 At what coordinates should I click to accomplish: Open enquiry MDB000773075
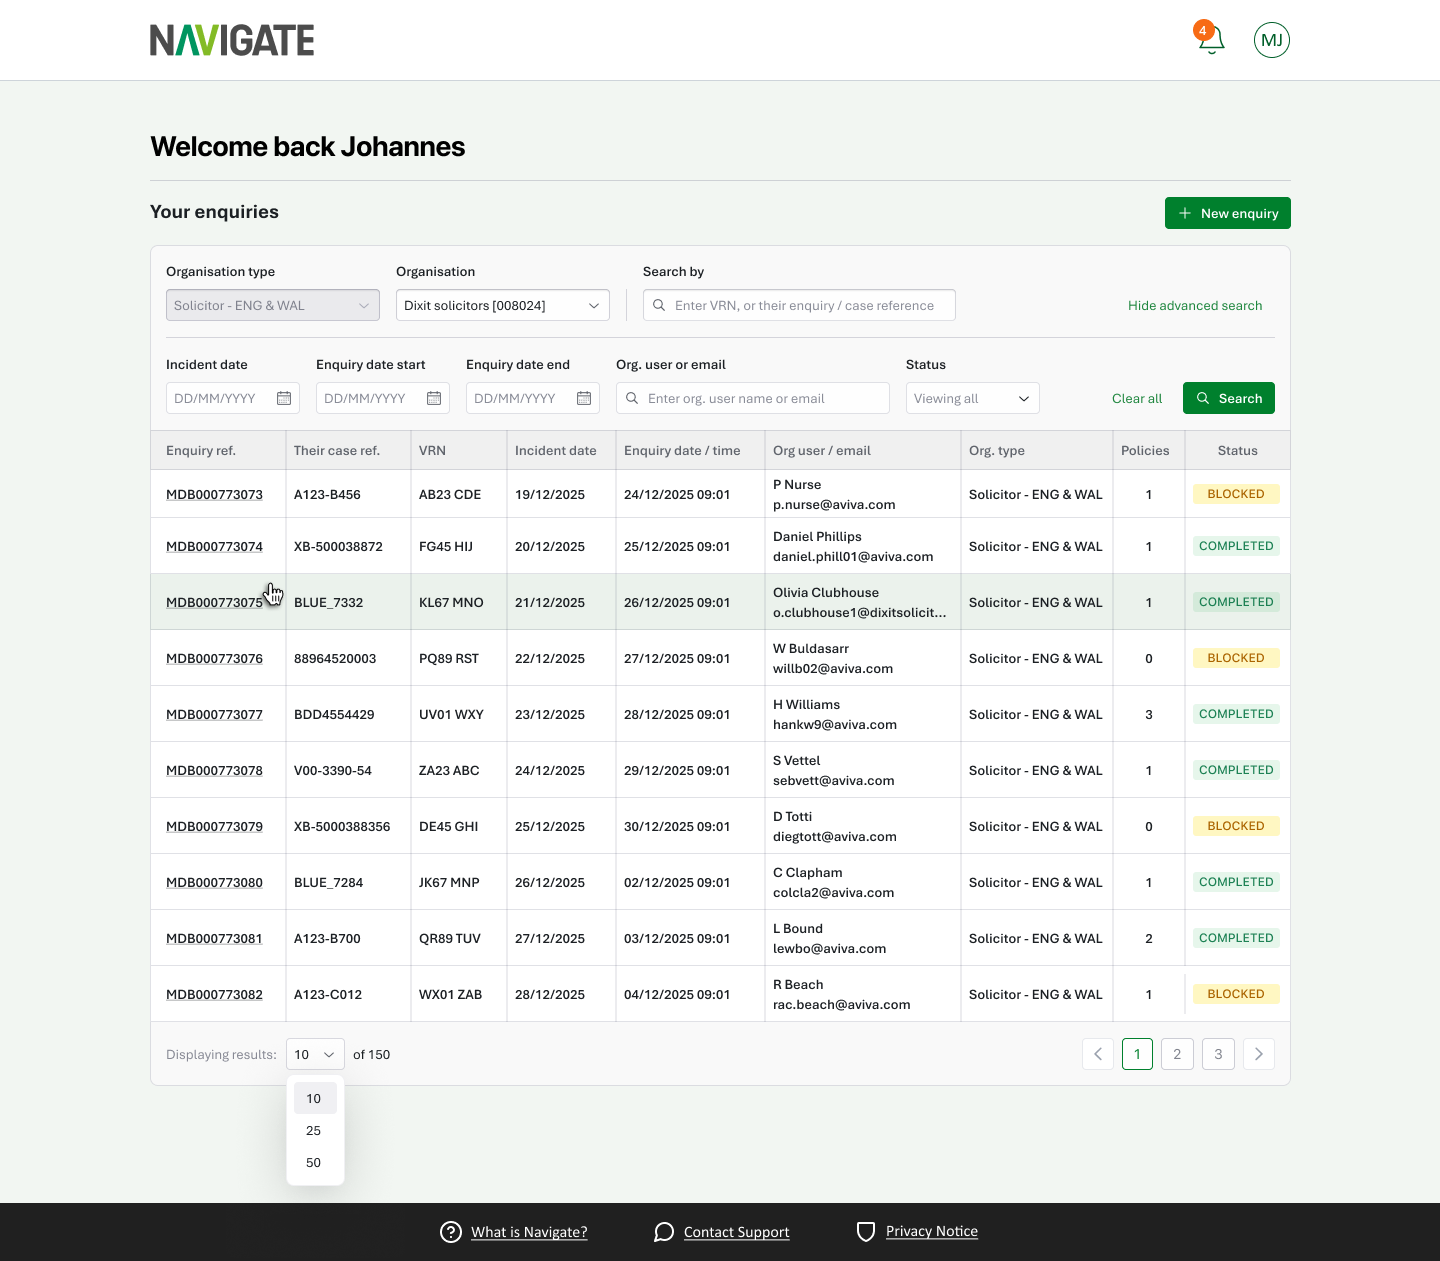pos(214,602)
